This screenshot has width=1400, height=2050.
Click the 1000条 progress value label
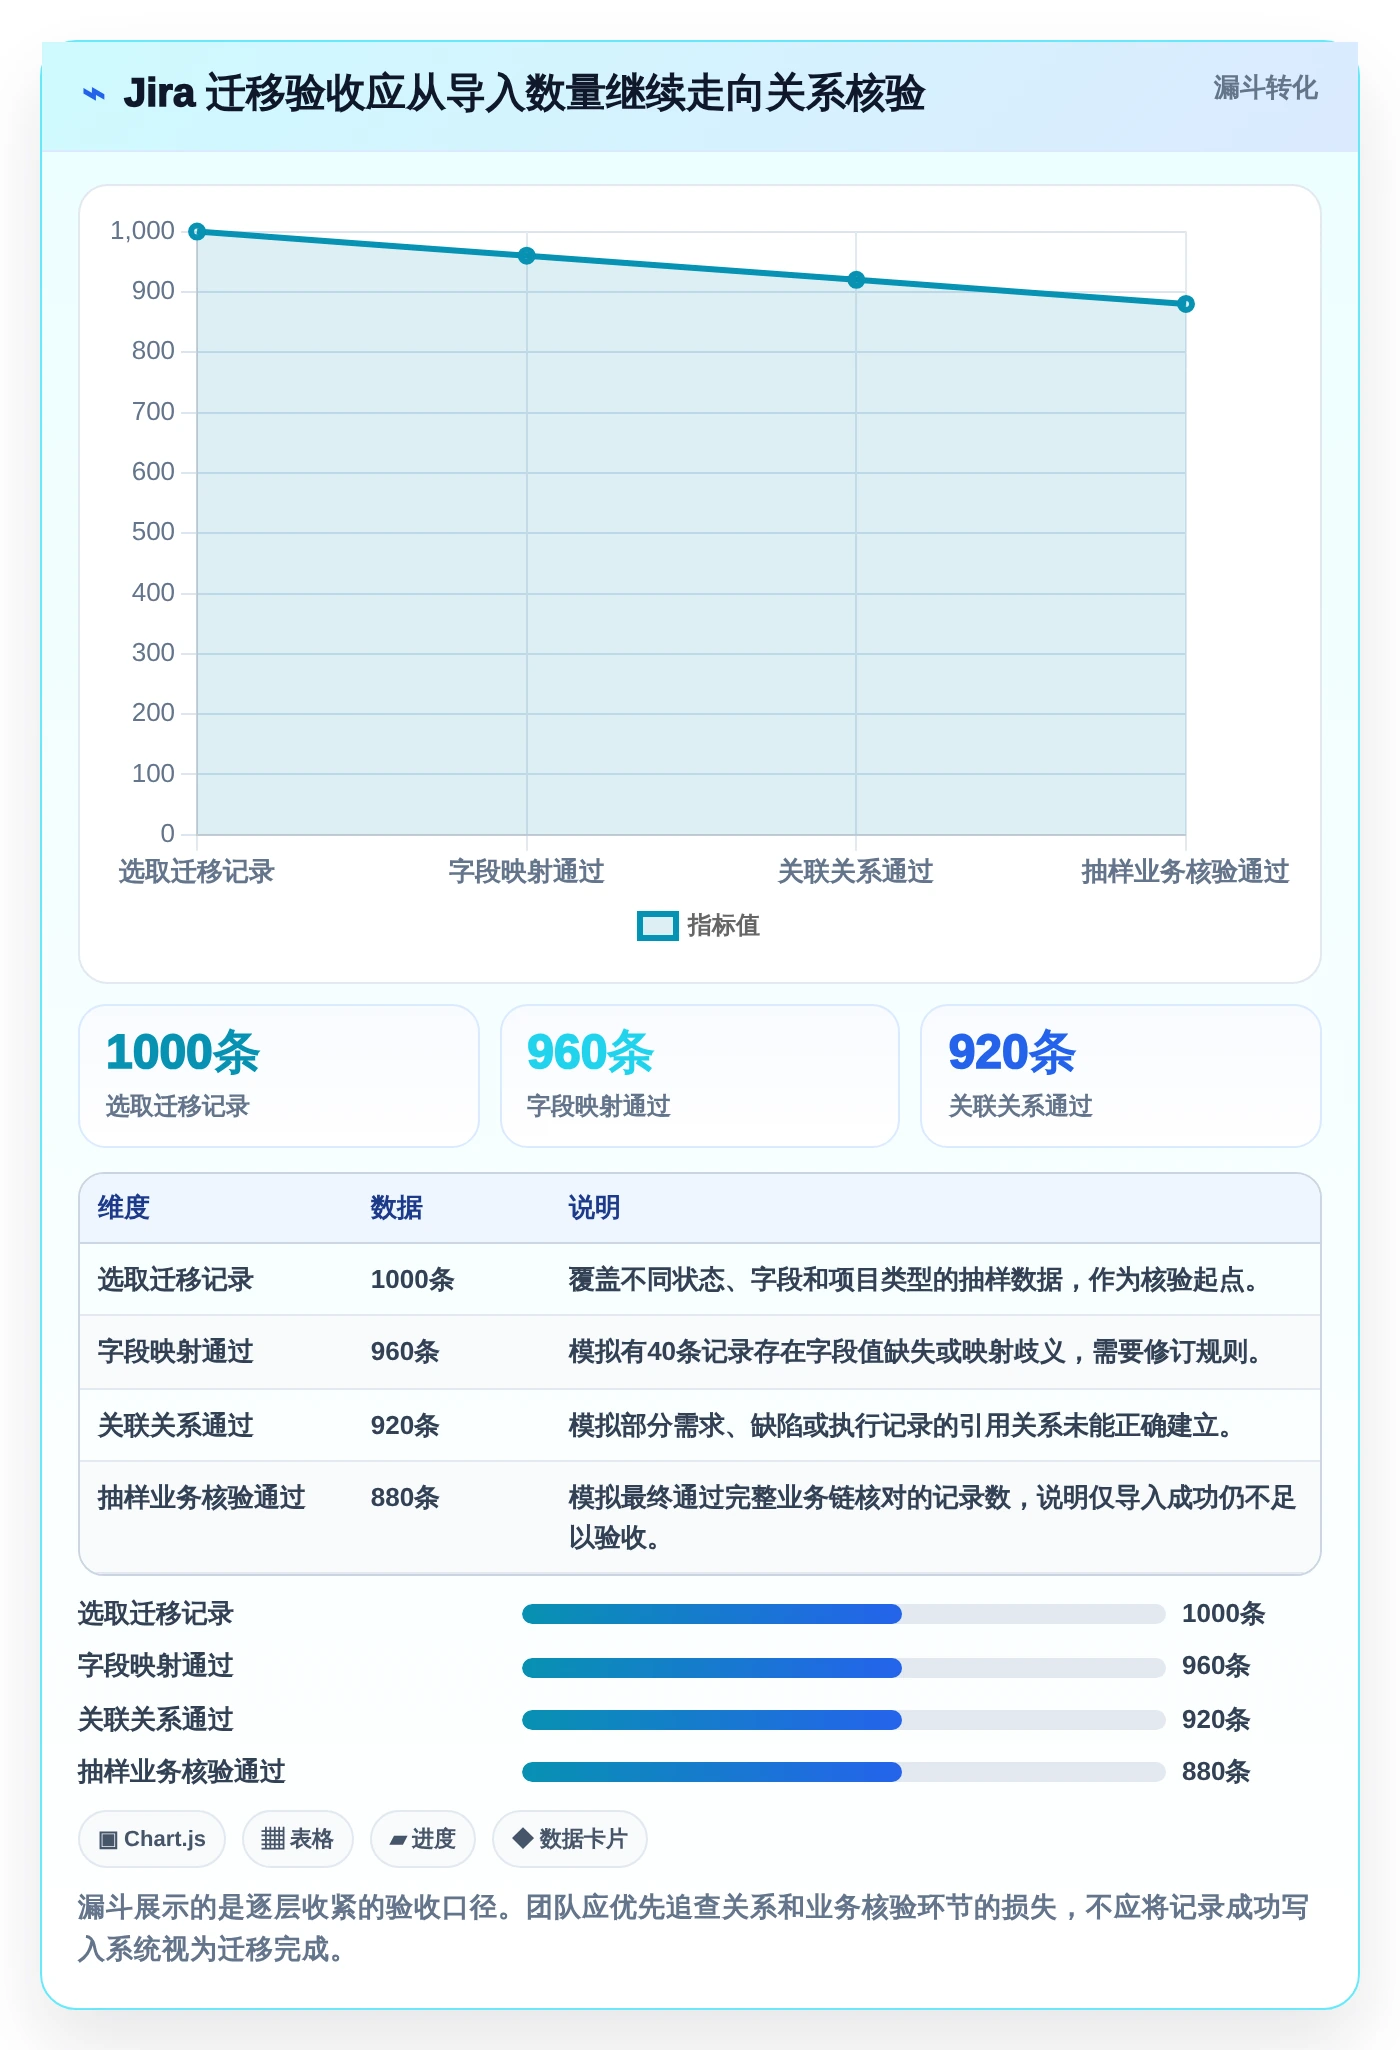point(1224,1614)
